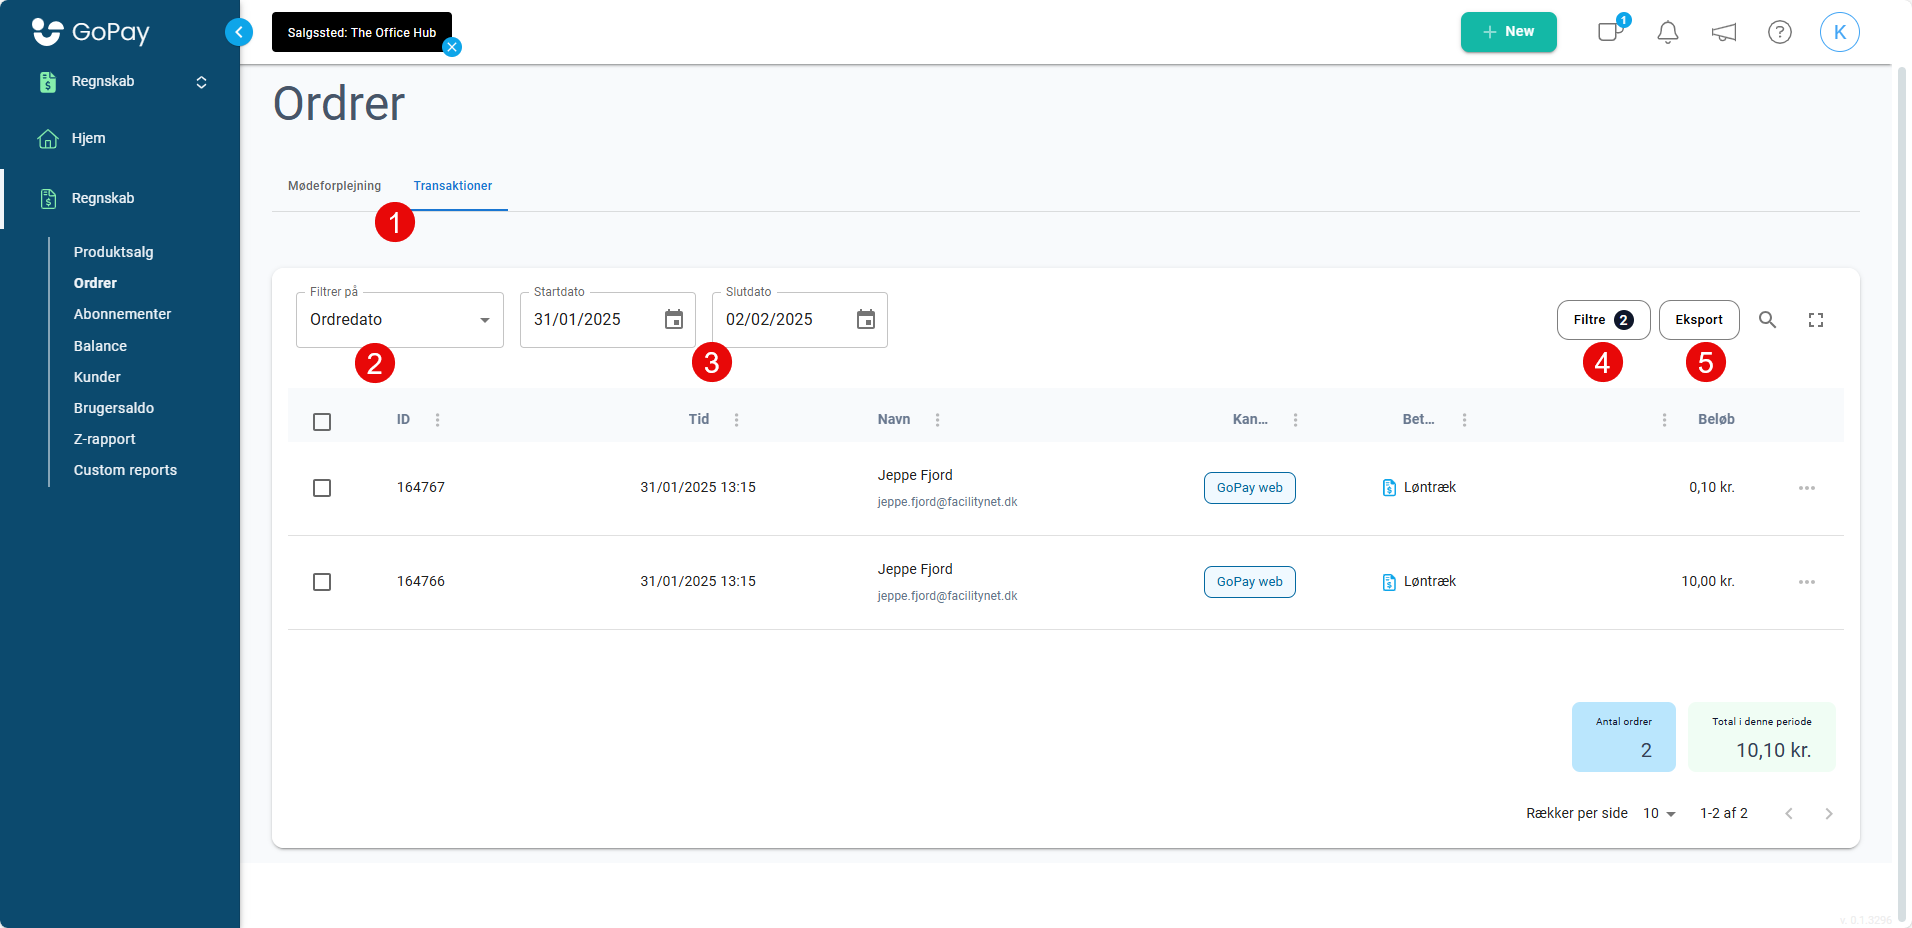Click the Eksport button
Viewport: 1912px width, 928px height.
coord(1699,320)
